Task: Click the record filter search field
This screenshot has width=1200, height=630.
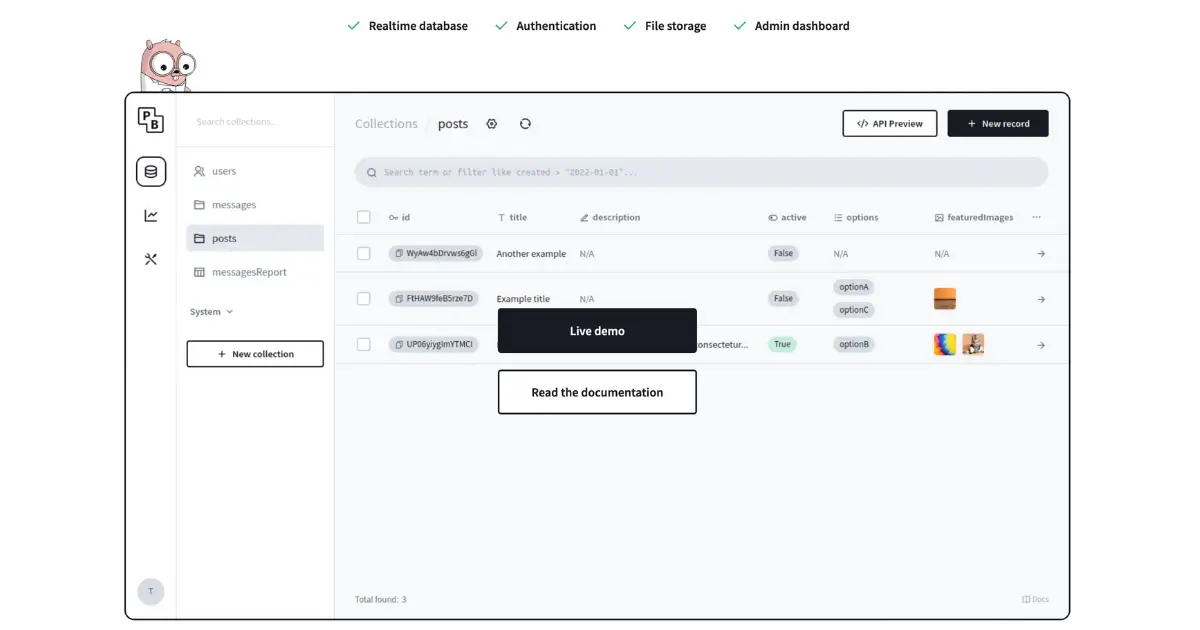Action: 700,171
